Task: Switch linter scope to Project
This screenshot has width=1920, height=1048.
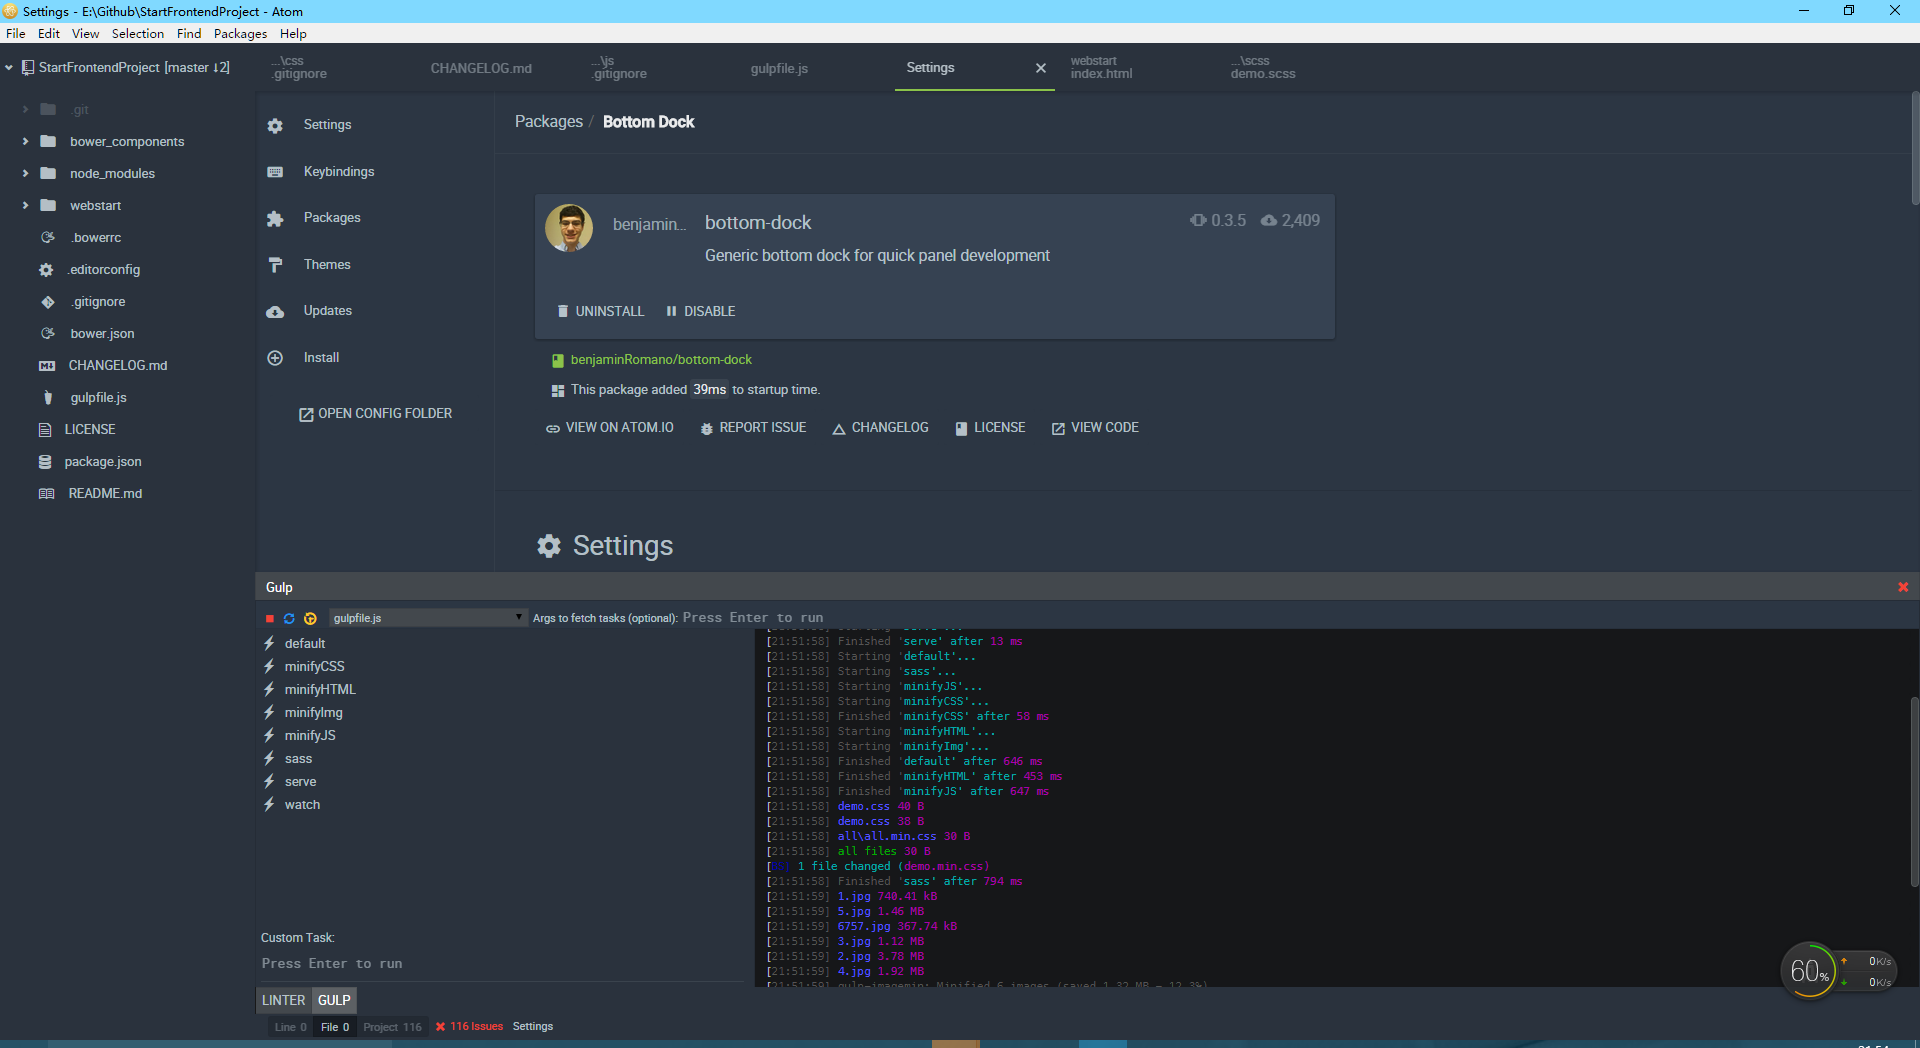Action: [x=392, y=1027]
